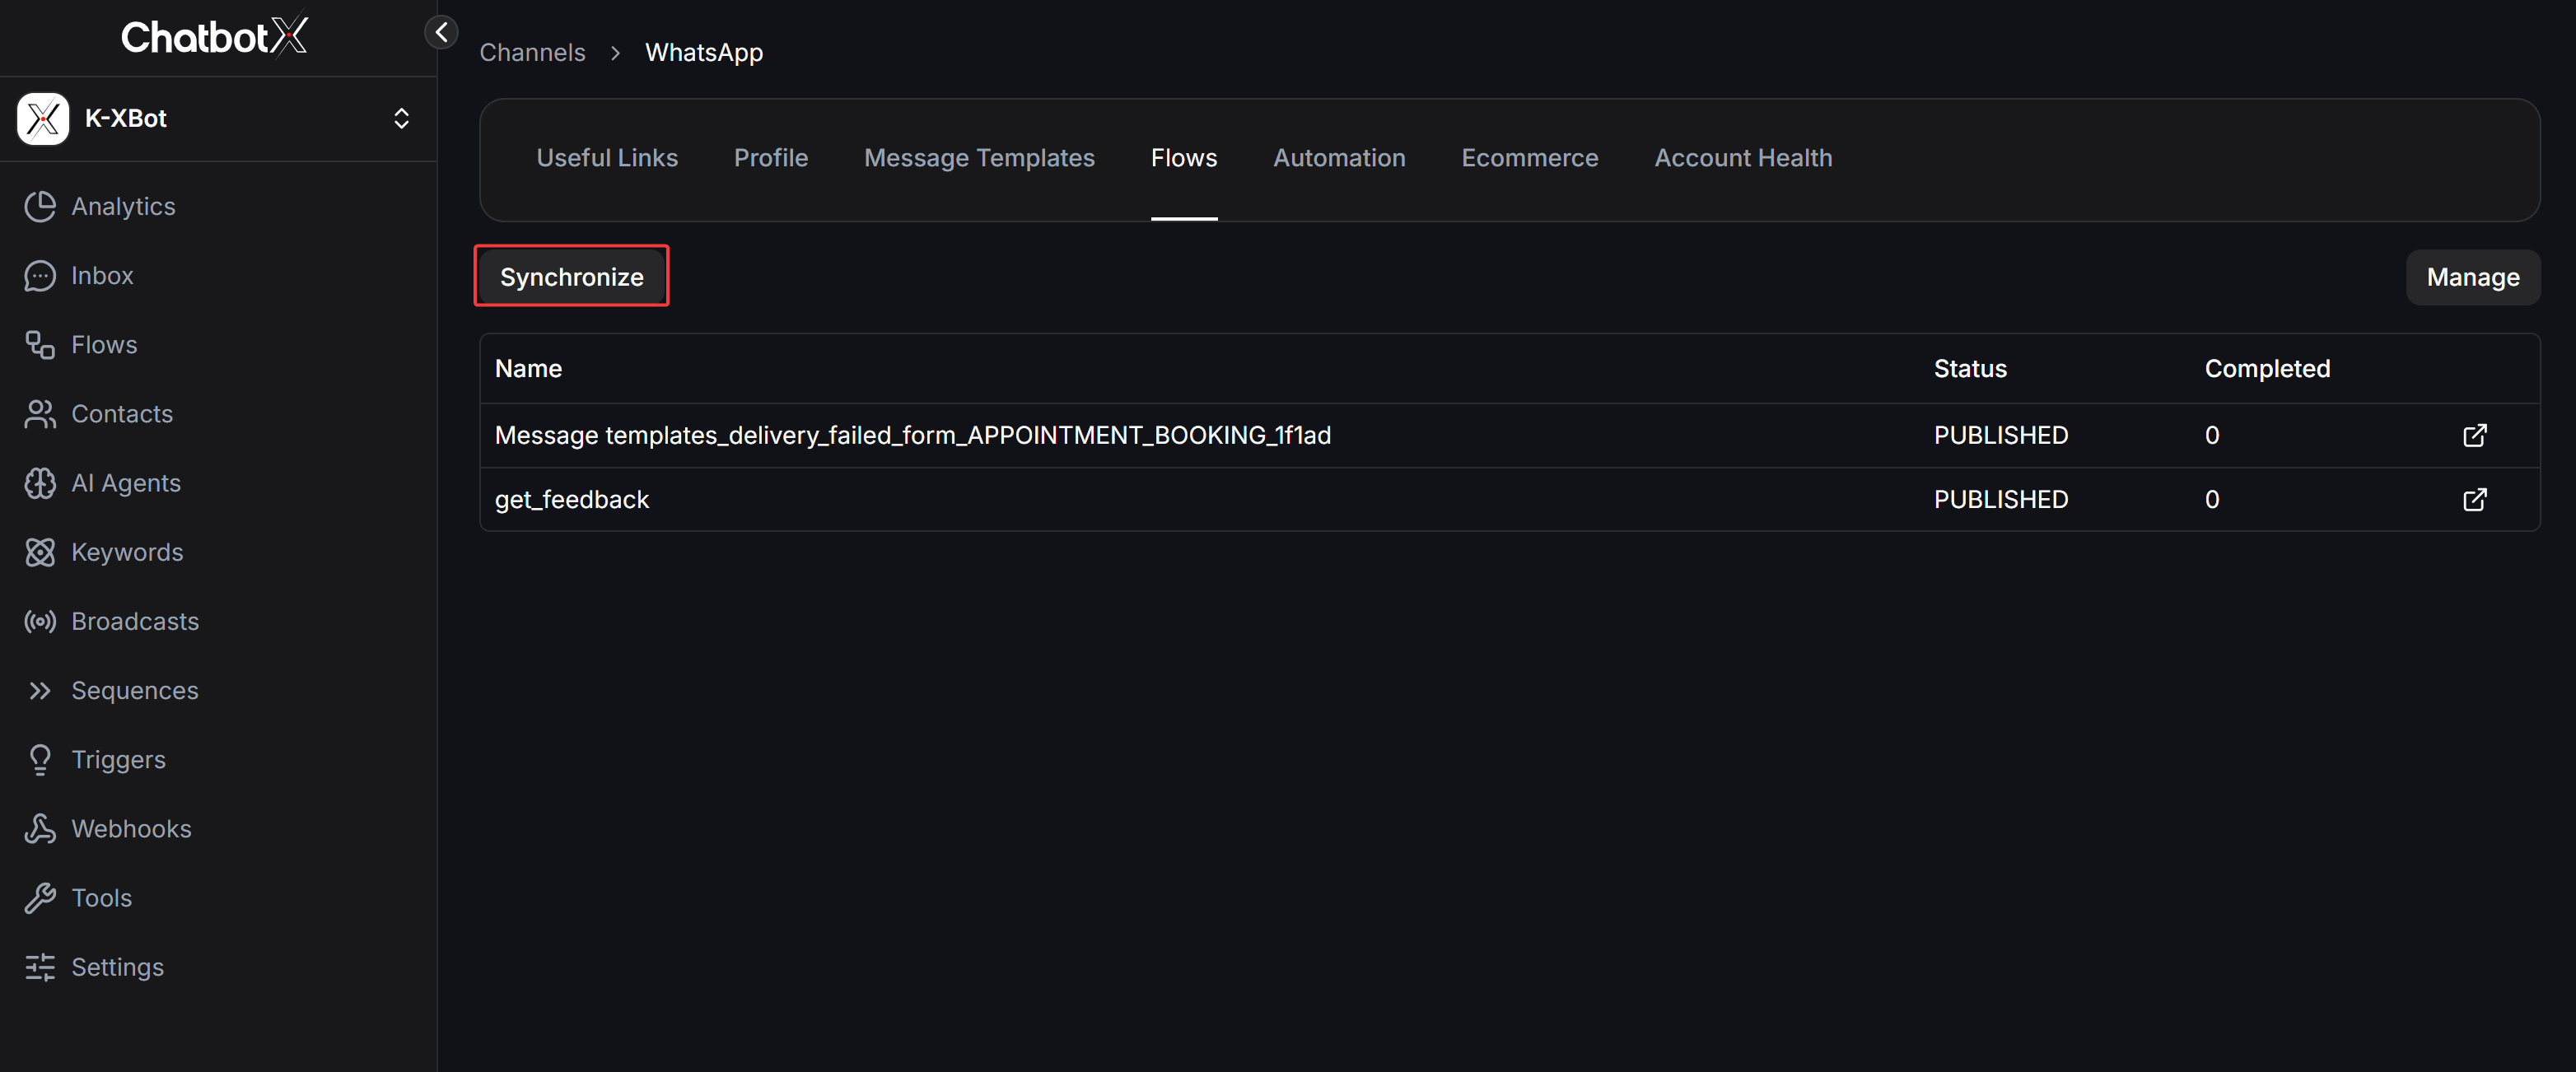Viewport: 2576px width, 1072px height.
Task: Open external link for APPOINTMENT_BOOKING flow
Action: [x=2474, y=436]
